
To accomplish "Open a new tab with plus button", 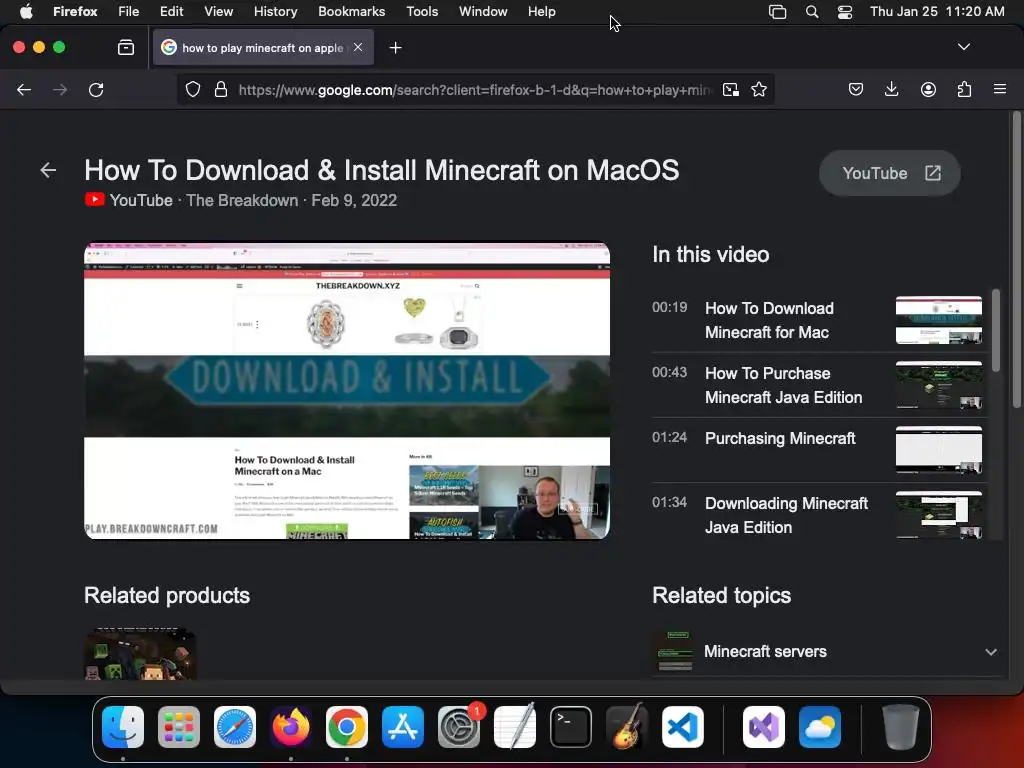I will pos(395,48).
